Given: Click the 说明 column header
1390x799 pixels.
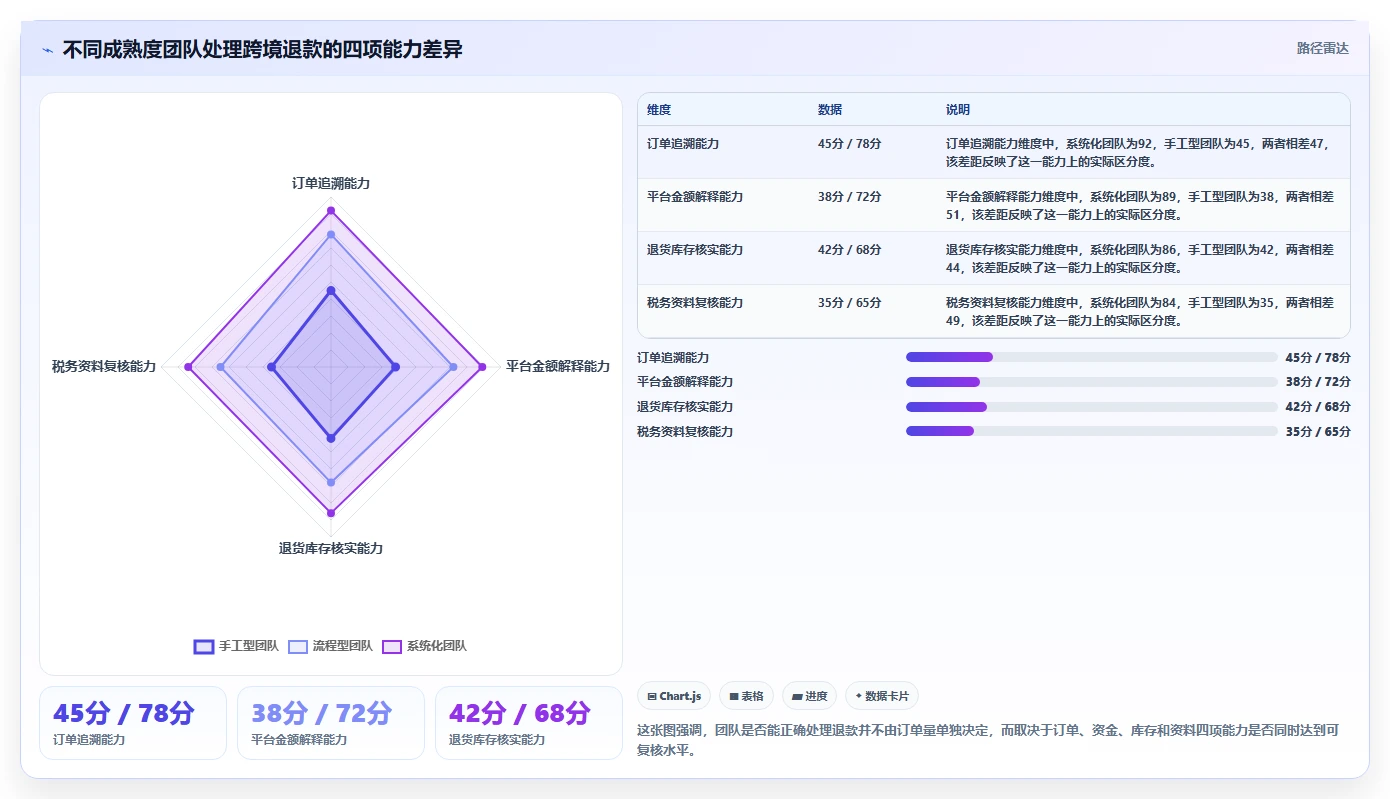Looking at the screenshot, I should pyautogui.click(x=958, y=110).
